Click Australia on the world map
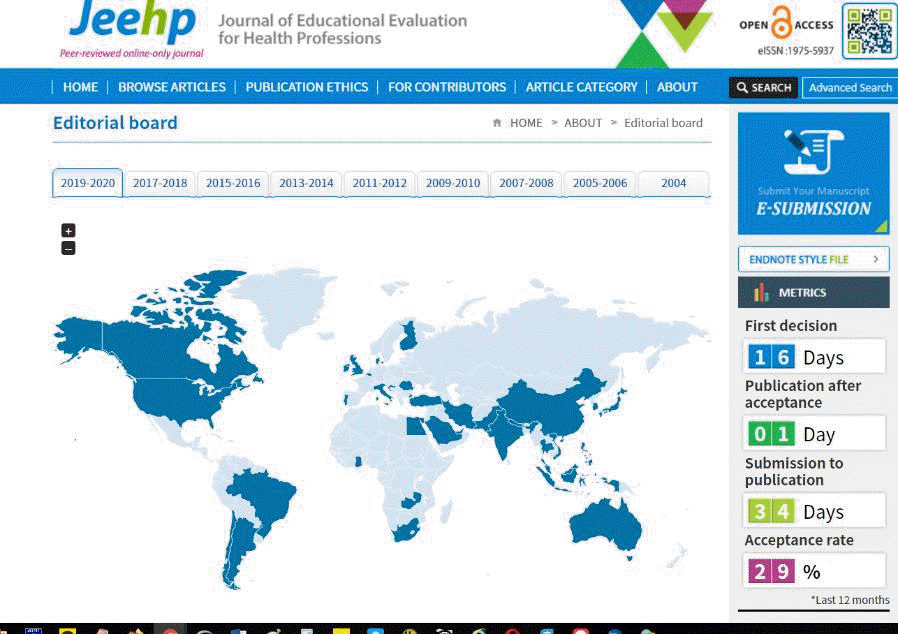This screenshot has width=898, height=634. pos(605,522)
